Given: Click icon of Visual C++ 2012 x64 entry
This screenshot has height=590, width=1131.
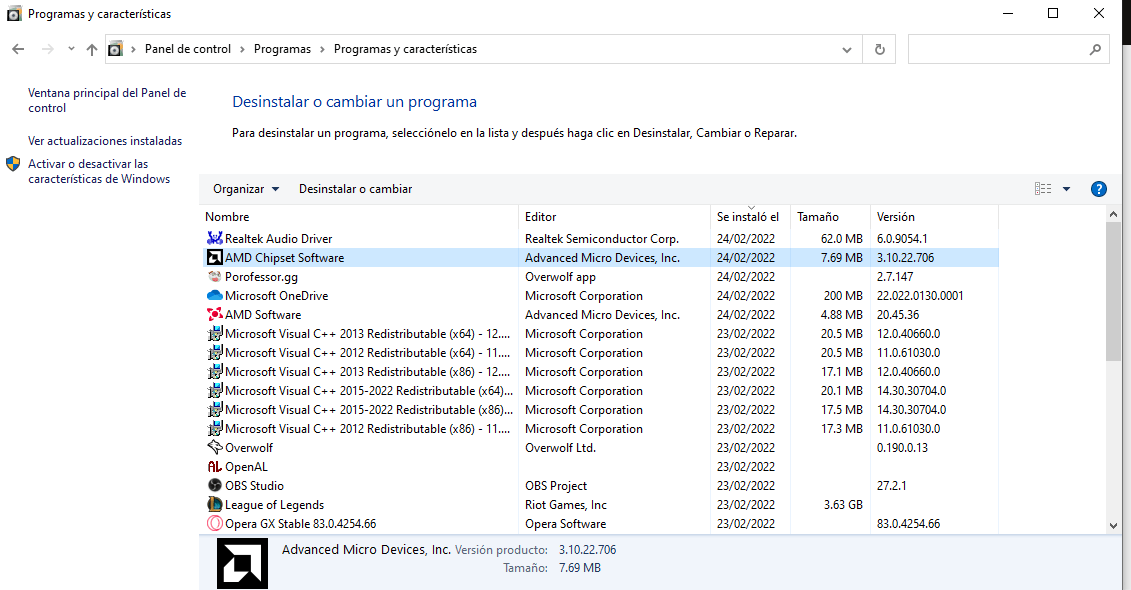Looking at the screenshot, I should [214, 352].
